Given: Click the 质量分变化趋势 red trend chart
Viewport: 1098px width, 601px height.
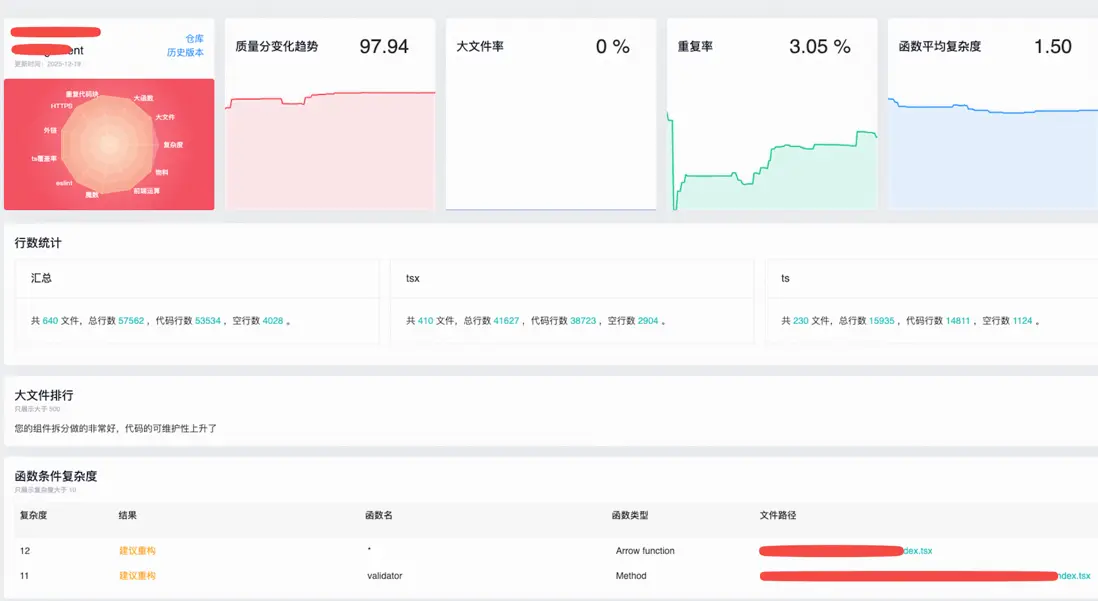Looking at the screenshot, I should pyautogui.click(x=330, y=150).
